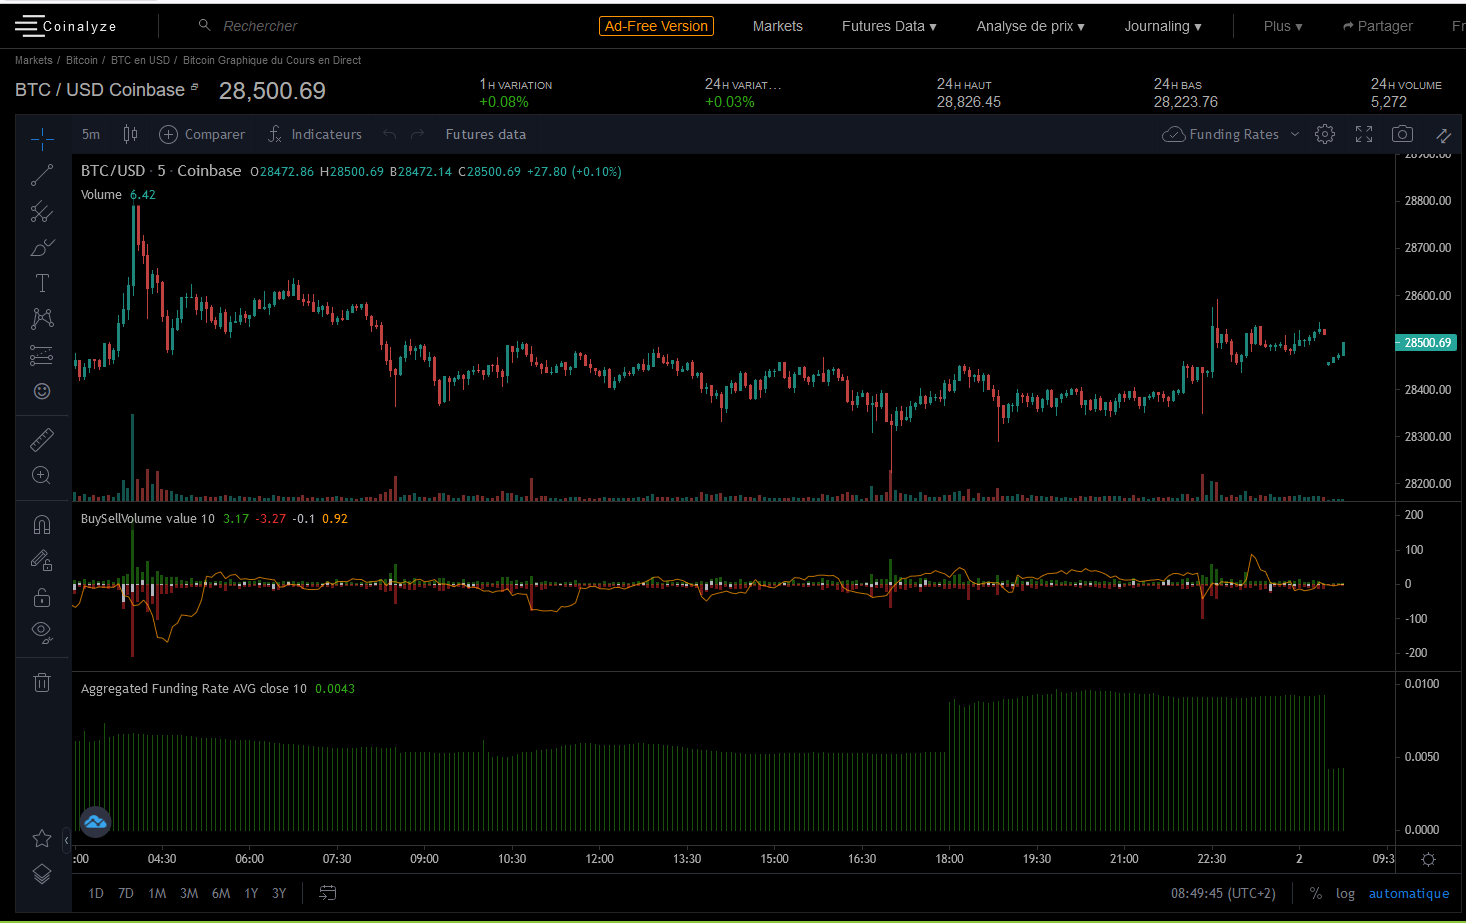Toggle hide all drawings eye icon
Image resolution: width=1466 pixels, height=923 pixels.
point(42,631)
